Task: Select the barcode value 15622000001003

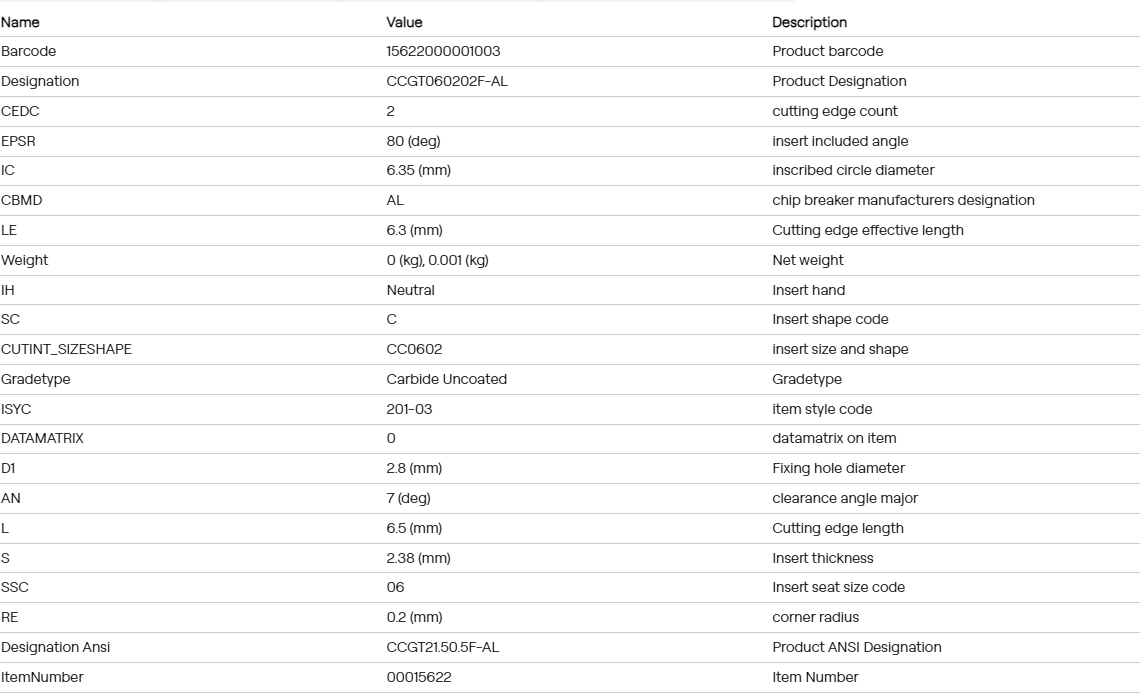Action: click(x=443, y=52)
